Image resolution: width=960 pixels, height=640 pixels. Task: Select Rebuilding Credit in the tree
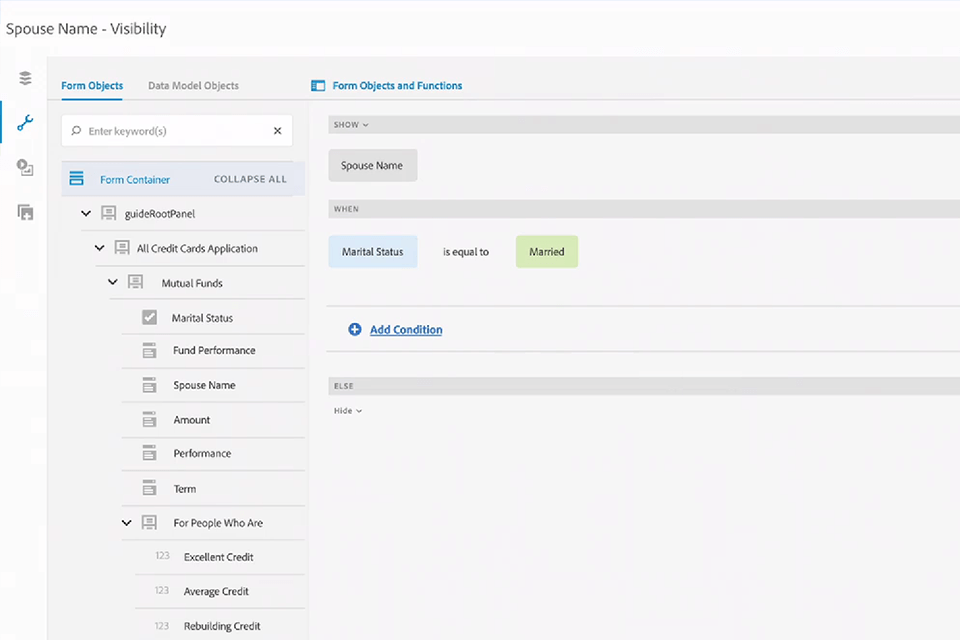pos(222,626)
